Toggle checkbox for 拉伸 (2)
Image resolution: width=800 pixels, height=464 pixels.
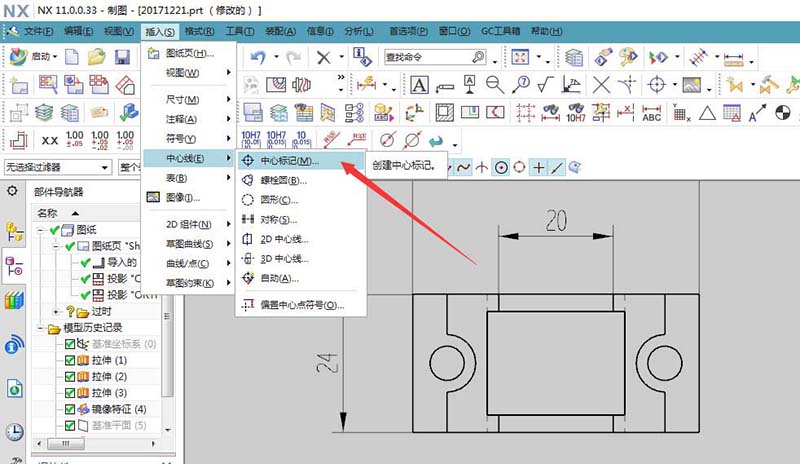pyautogui.click(x=70, y=377)
